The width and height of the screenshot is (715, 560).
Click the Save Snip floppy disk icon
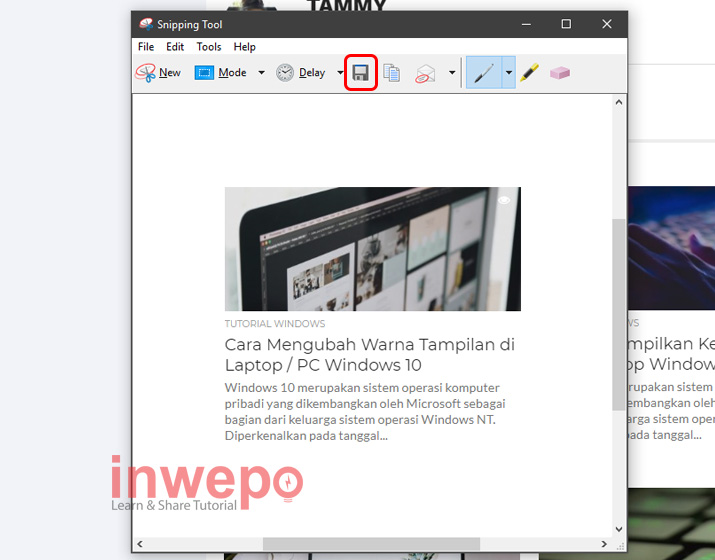[360, 73]
